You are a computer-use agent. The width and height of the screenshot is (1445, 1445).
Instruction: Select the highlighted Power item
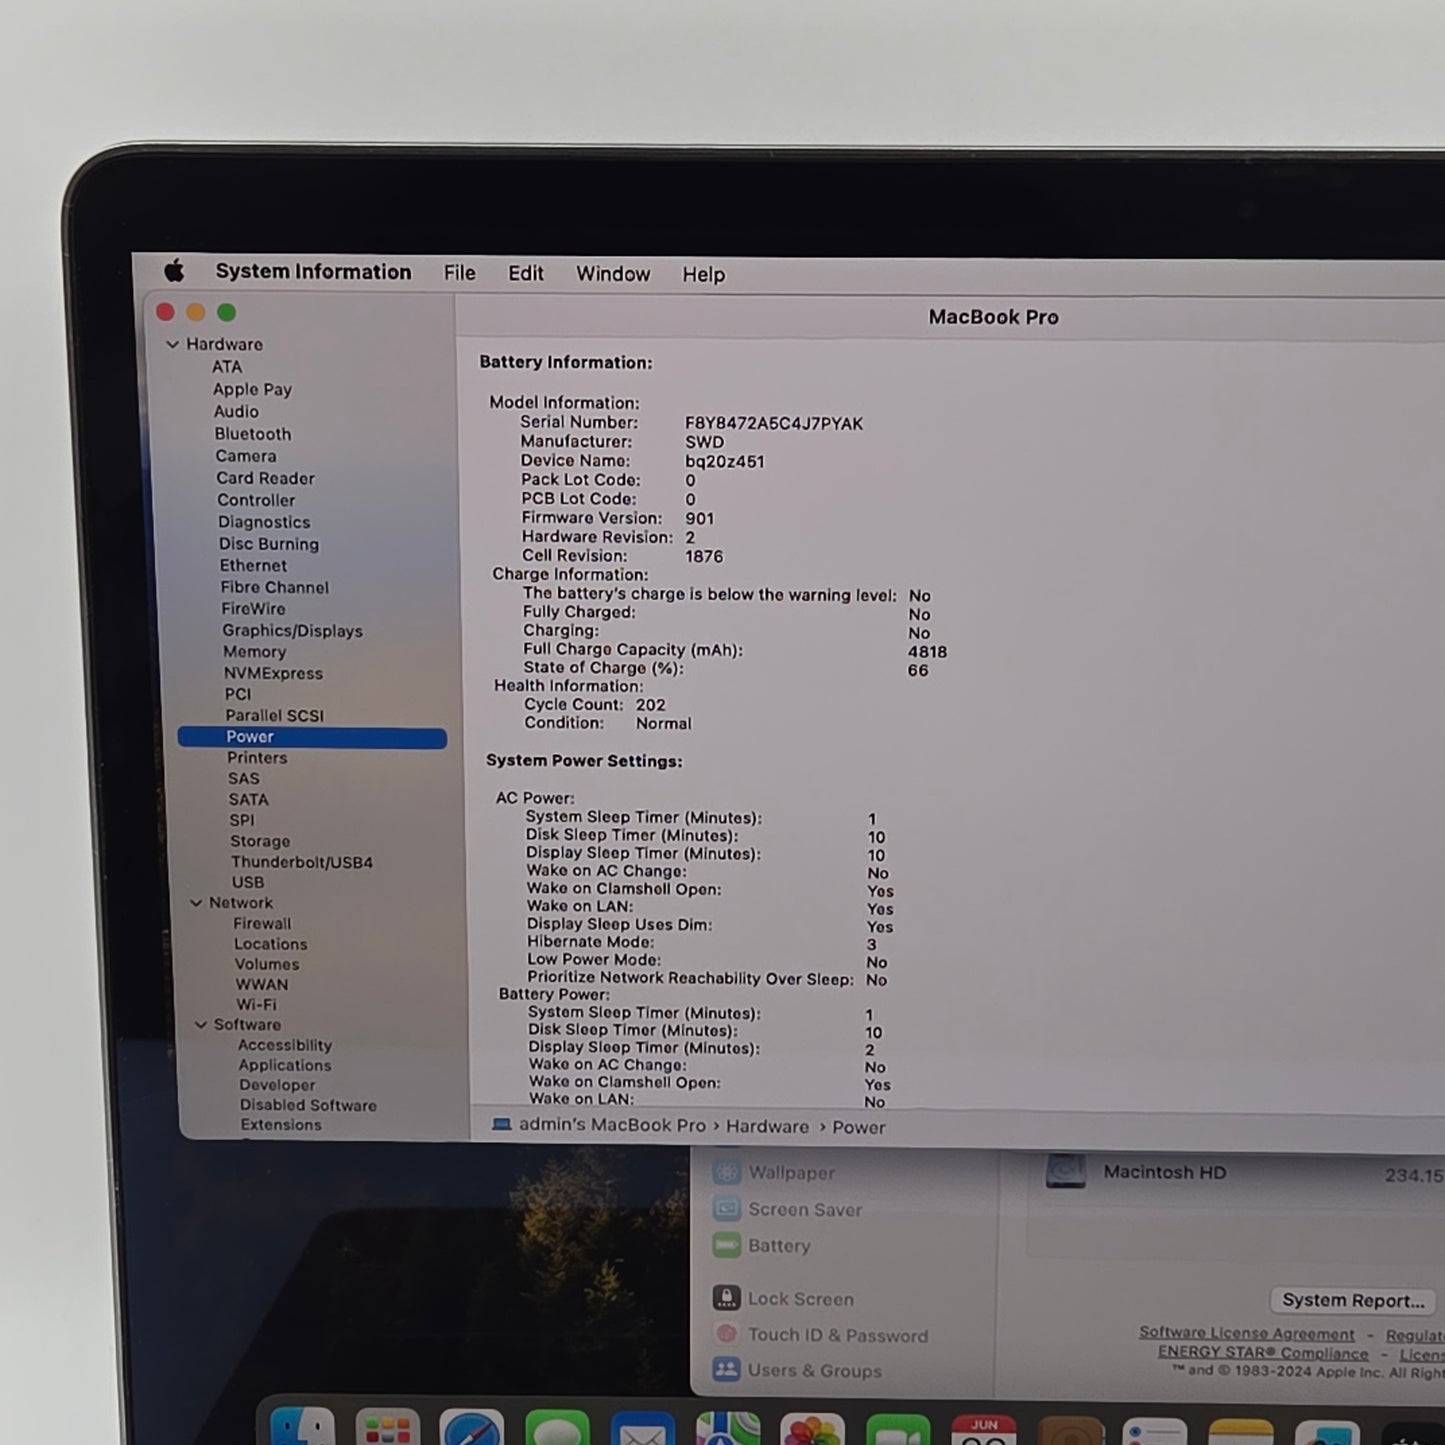click(312, 737)
